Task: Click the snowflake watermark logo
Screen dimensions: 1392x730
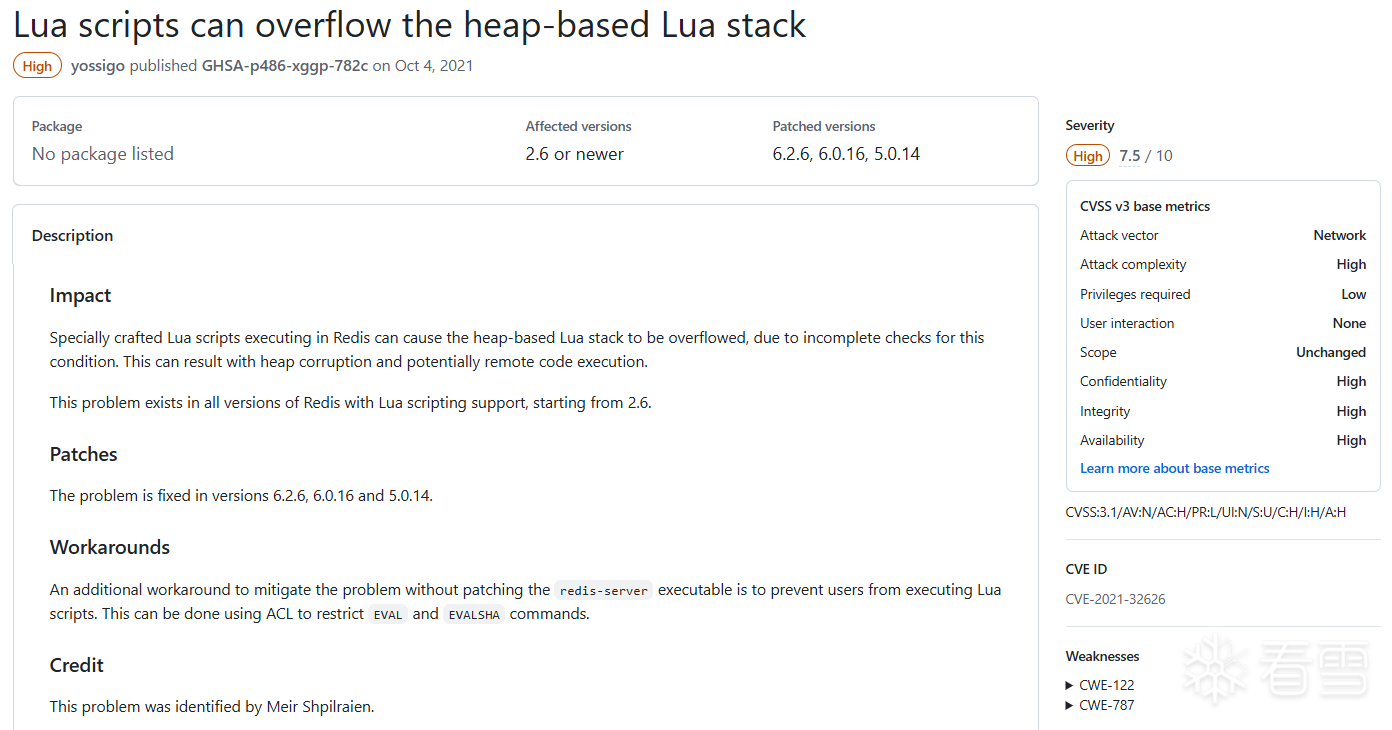Action: pos(1215,668)
